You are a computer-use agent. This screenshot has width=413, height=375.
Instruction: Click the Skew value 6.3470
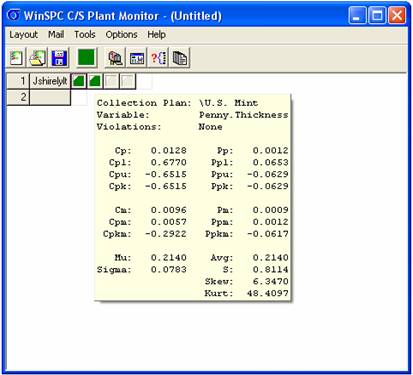270,281
